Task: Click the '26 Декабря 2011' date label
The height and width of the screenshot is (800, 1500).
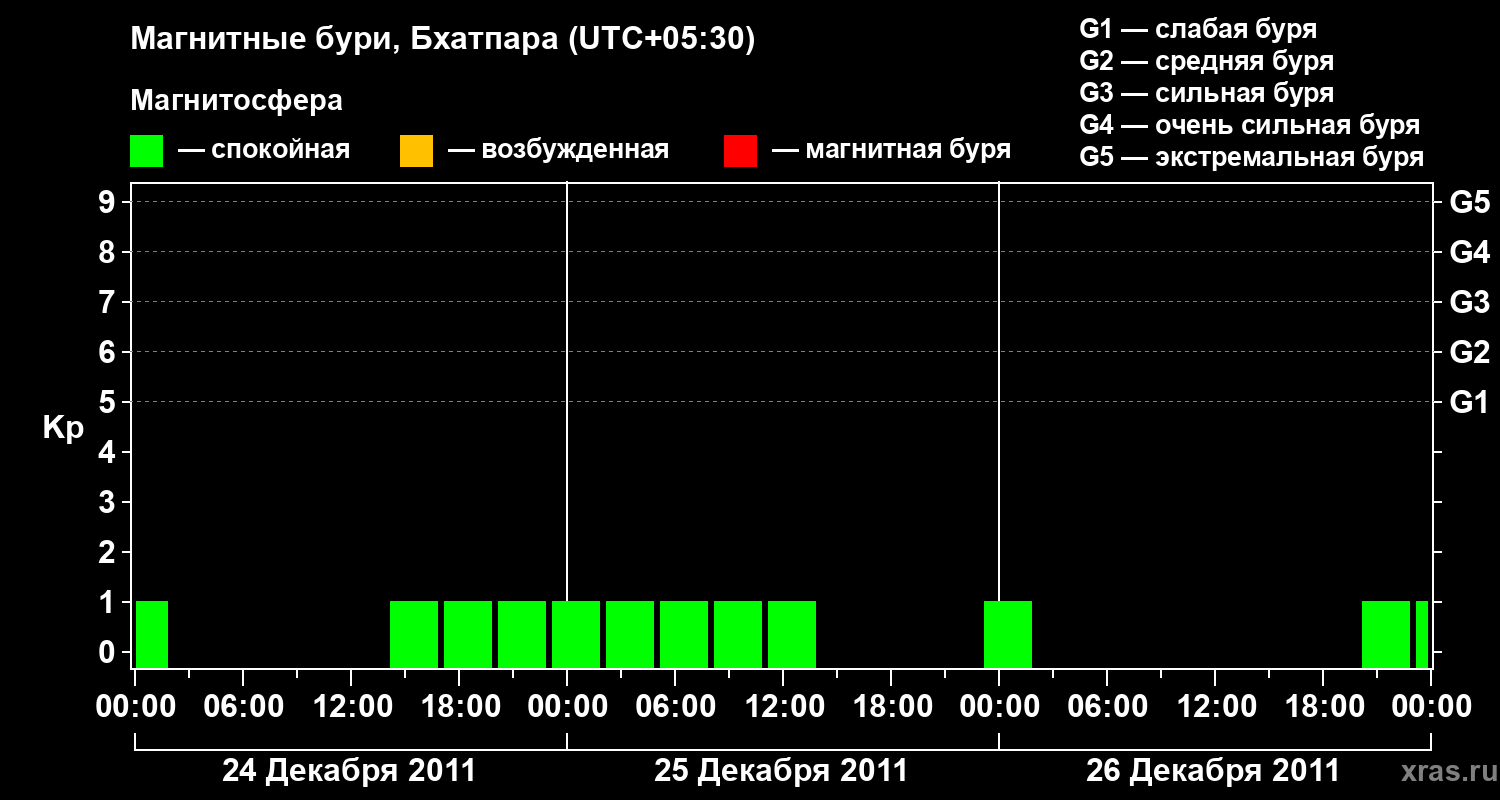Action: [1213, 771]
